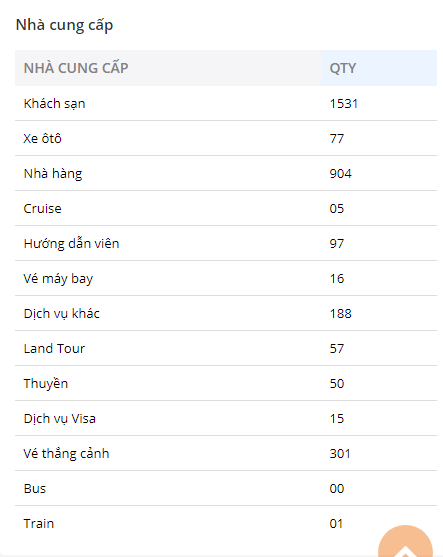The image size is (443, 557).
Task: Select the Khách sạn row
Action: point(226,103)
